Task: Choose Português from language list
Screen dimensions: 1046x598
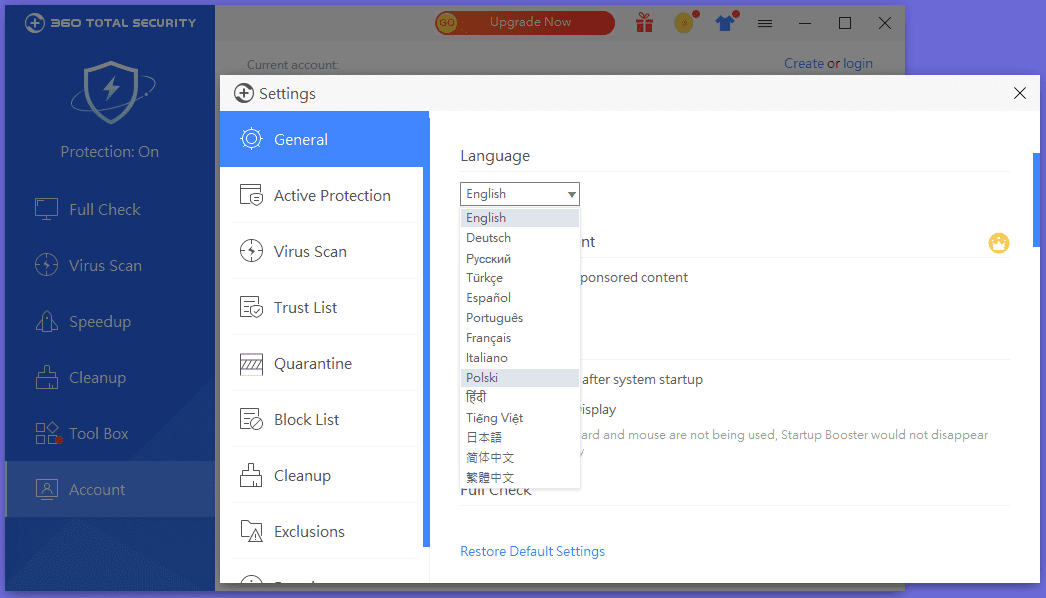Action: 520,318
